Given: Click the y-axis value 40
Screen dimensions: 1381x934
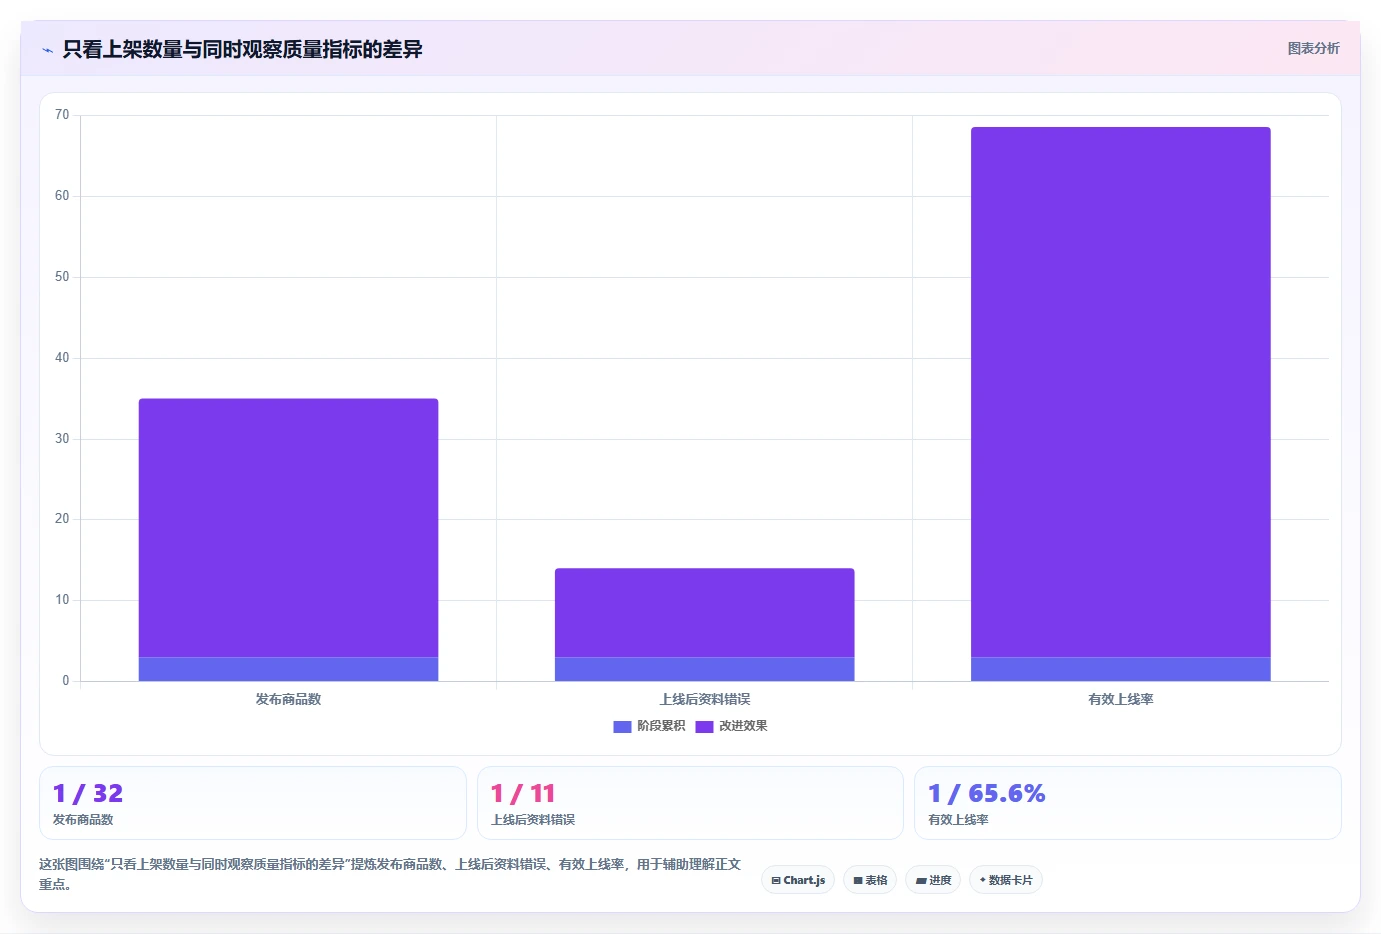Looking at the screenshot, I should [62, 358].
